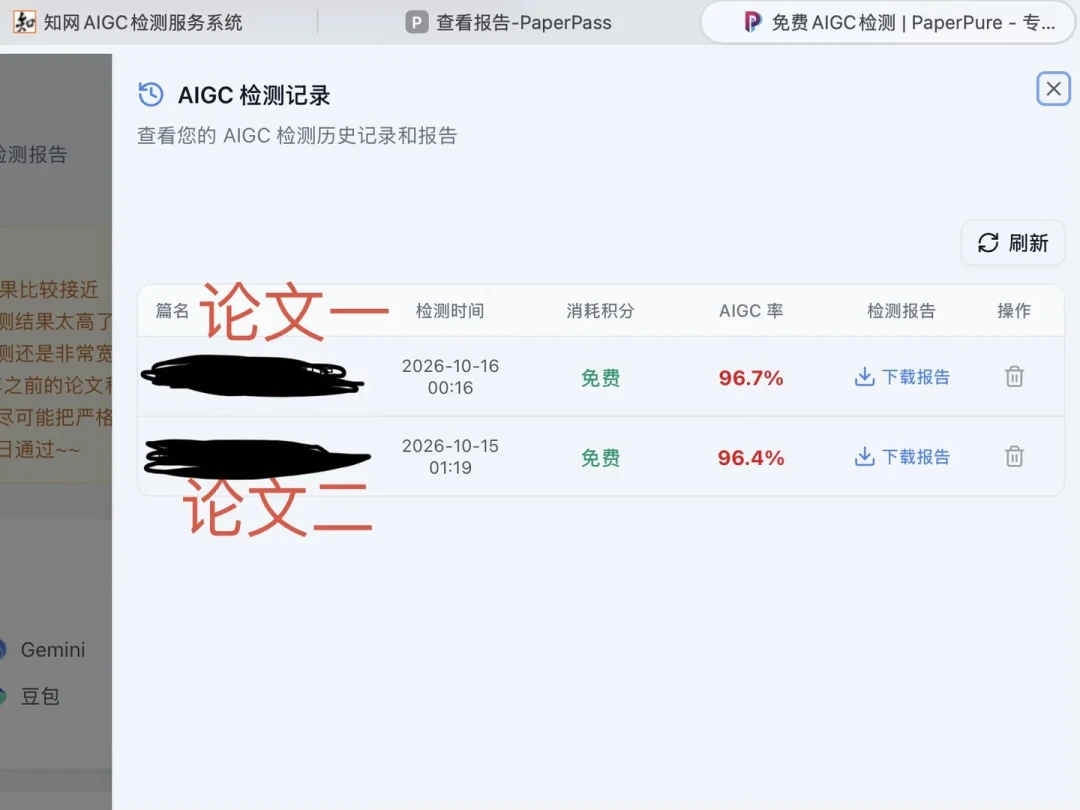
Task: Delete the 2026-10-15 detection record
Action: [x=1014, y=457]
